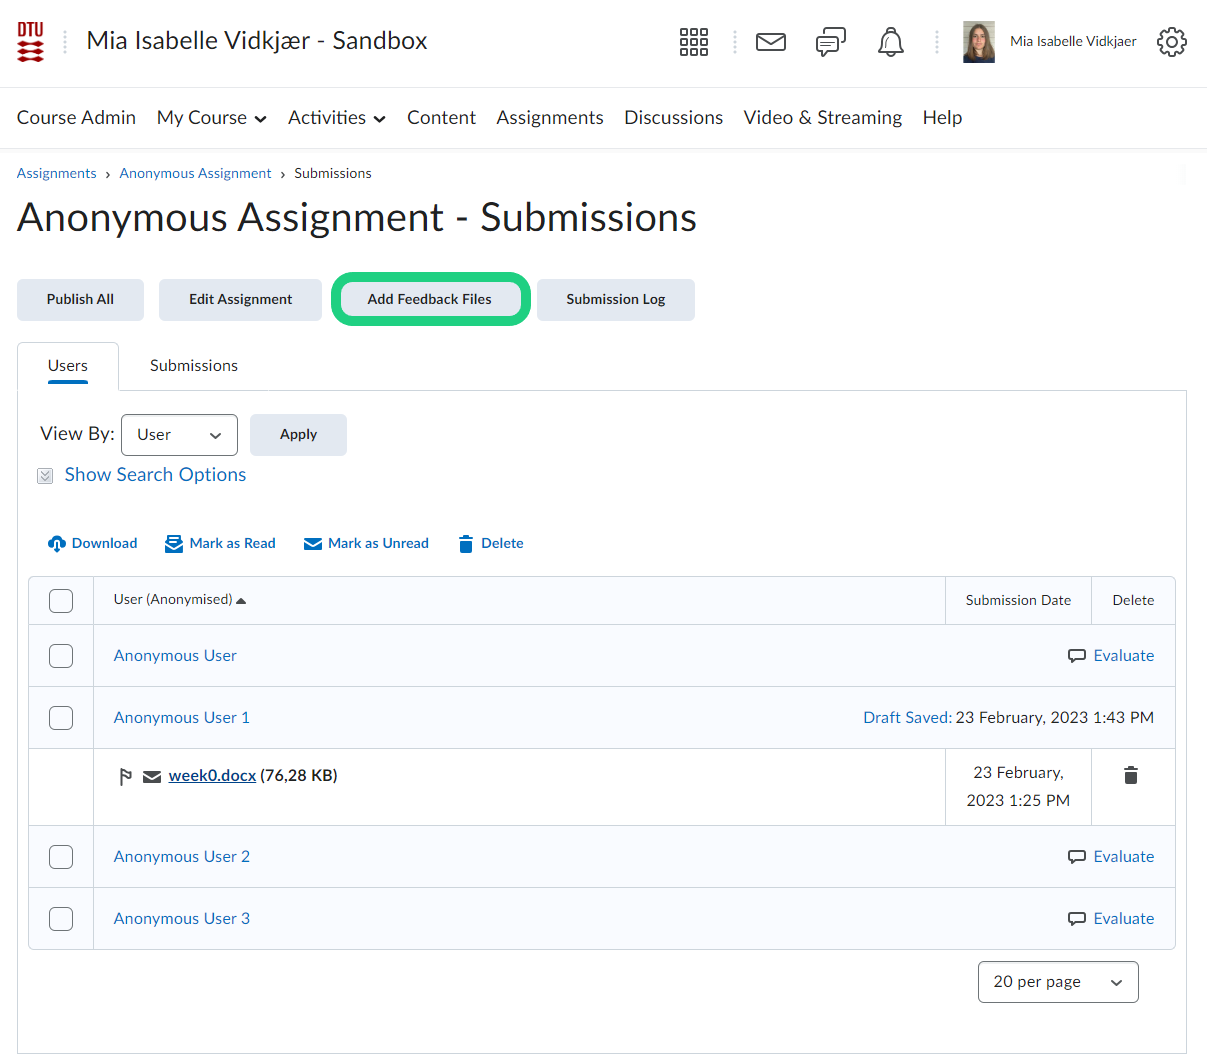The image size is (1207, 1061).
Task: Select the checkbox for Anonymous User 3
Action: [61, 919]
